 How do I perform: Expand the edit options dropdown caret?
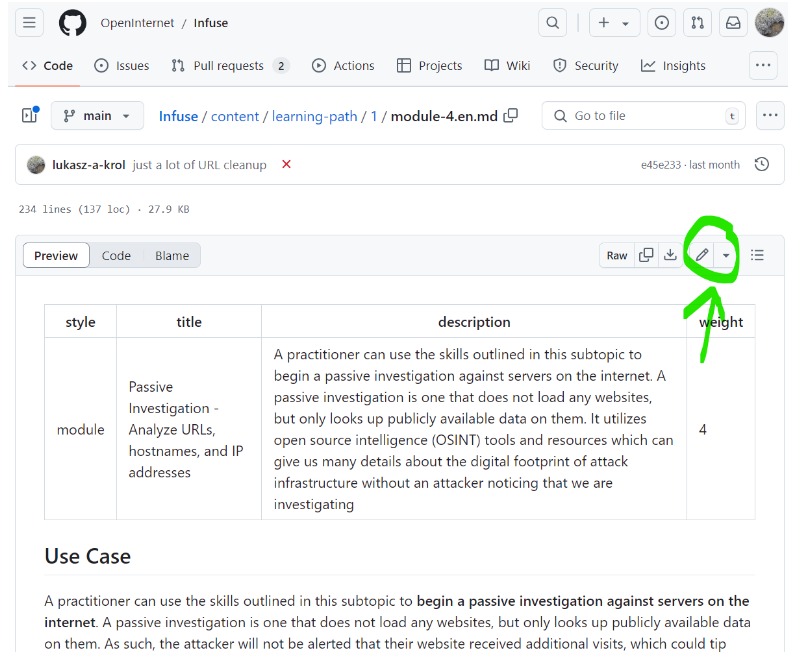pos(726,255)
